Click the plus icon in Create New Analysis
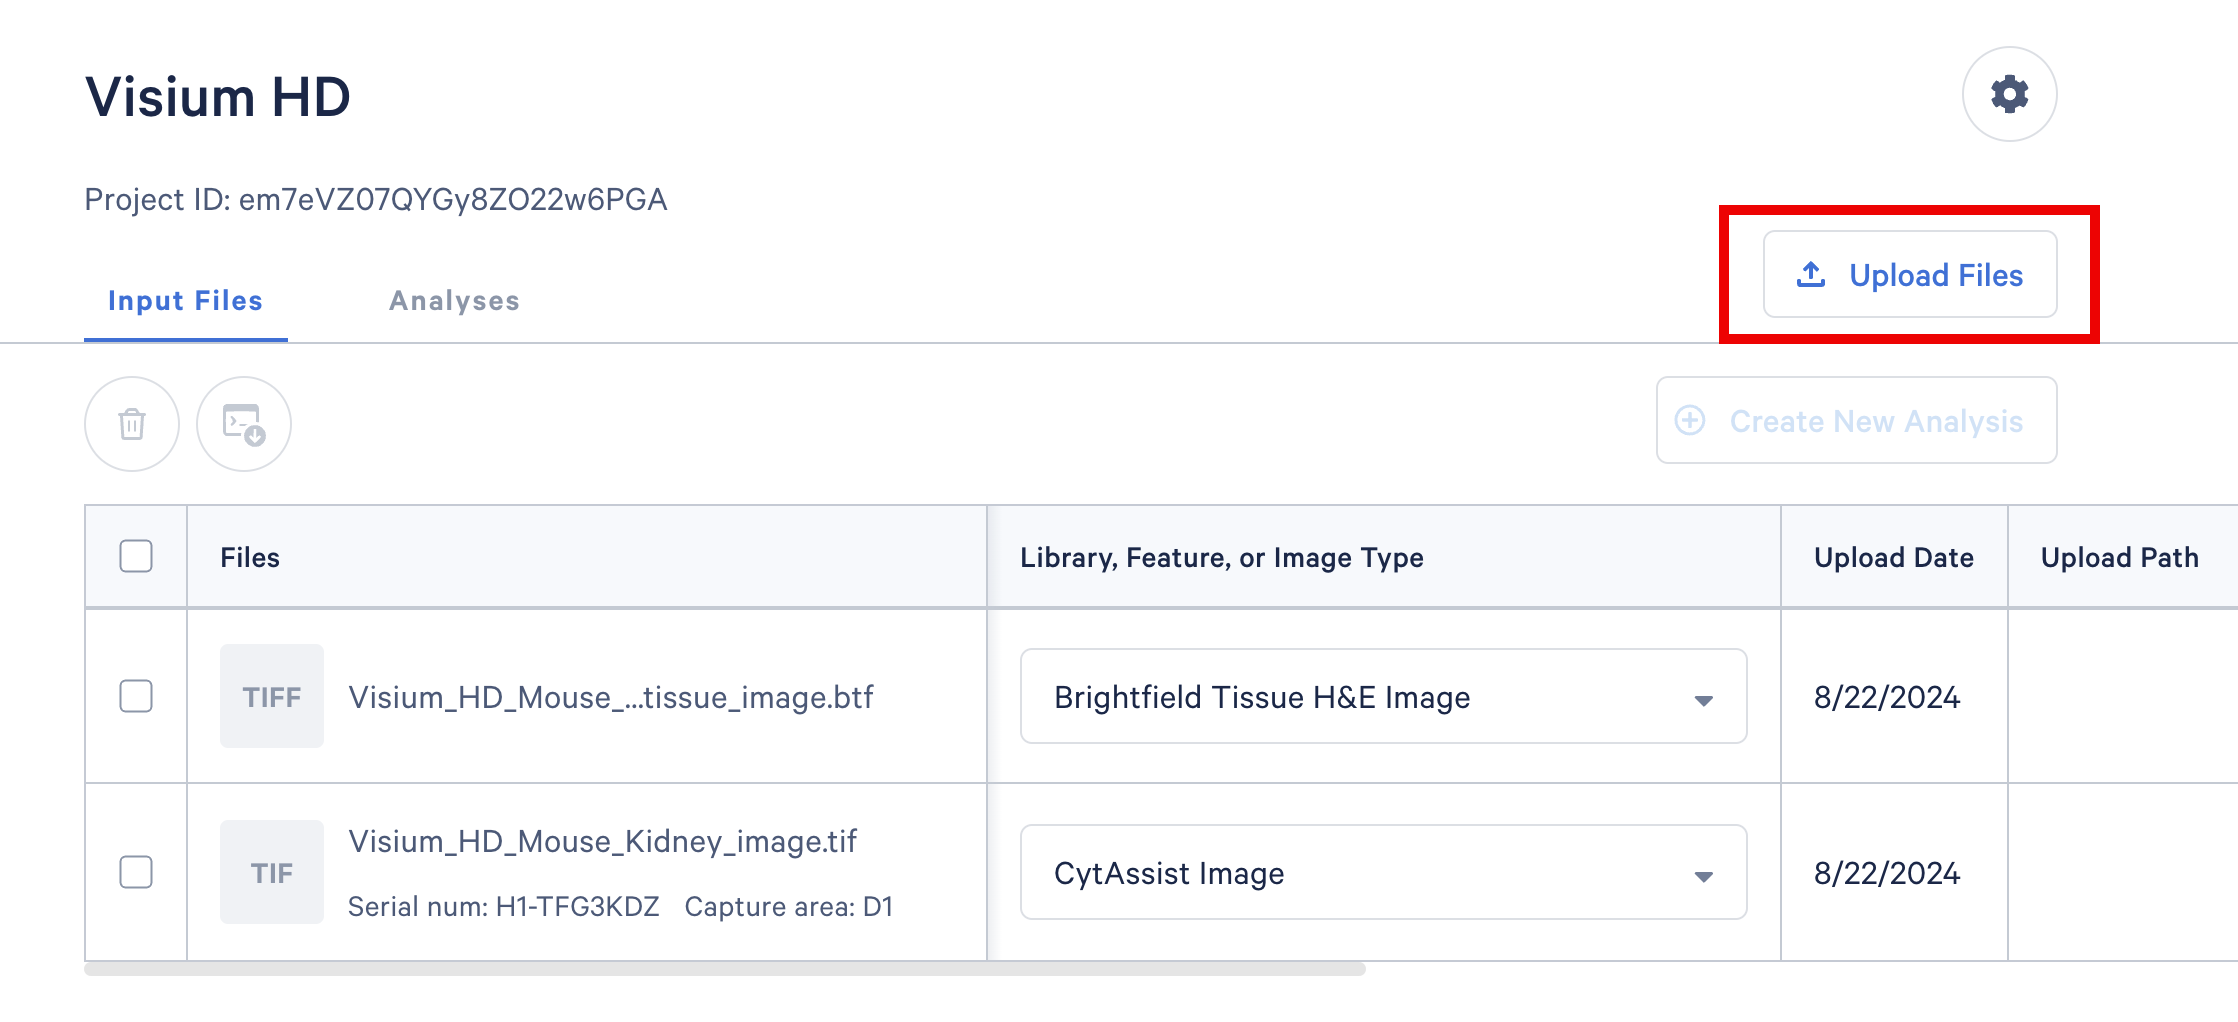Screen dimensions: 2238x1022 (x=1690, y=420)
